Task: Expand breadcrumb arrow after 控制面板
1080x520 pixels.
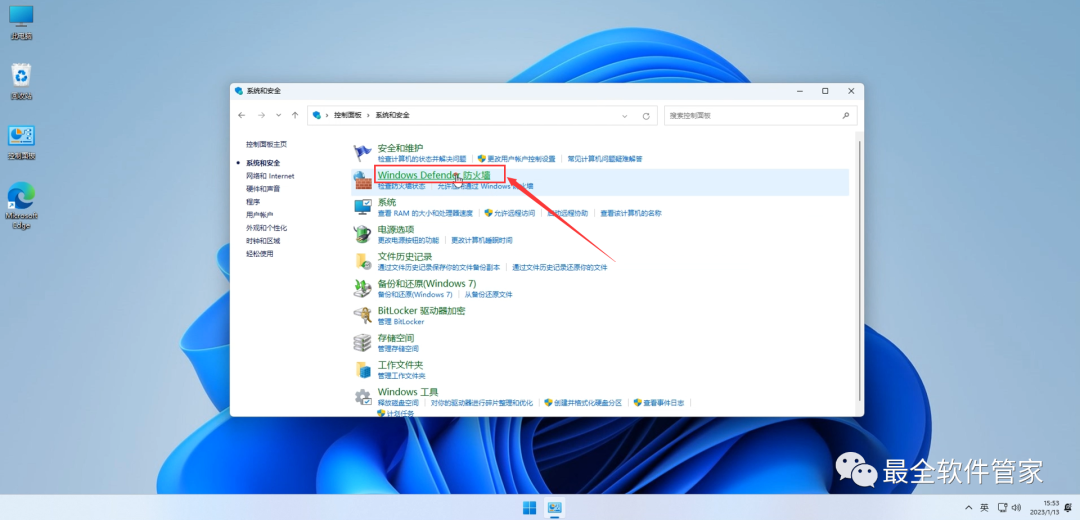Action: 368,116
